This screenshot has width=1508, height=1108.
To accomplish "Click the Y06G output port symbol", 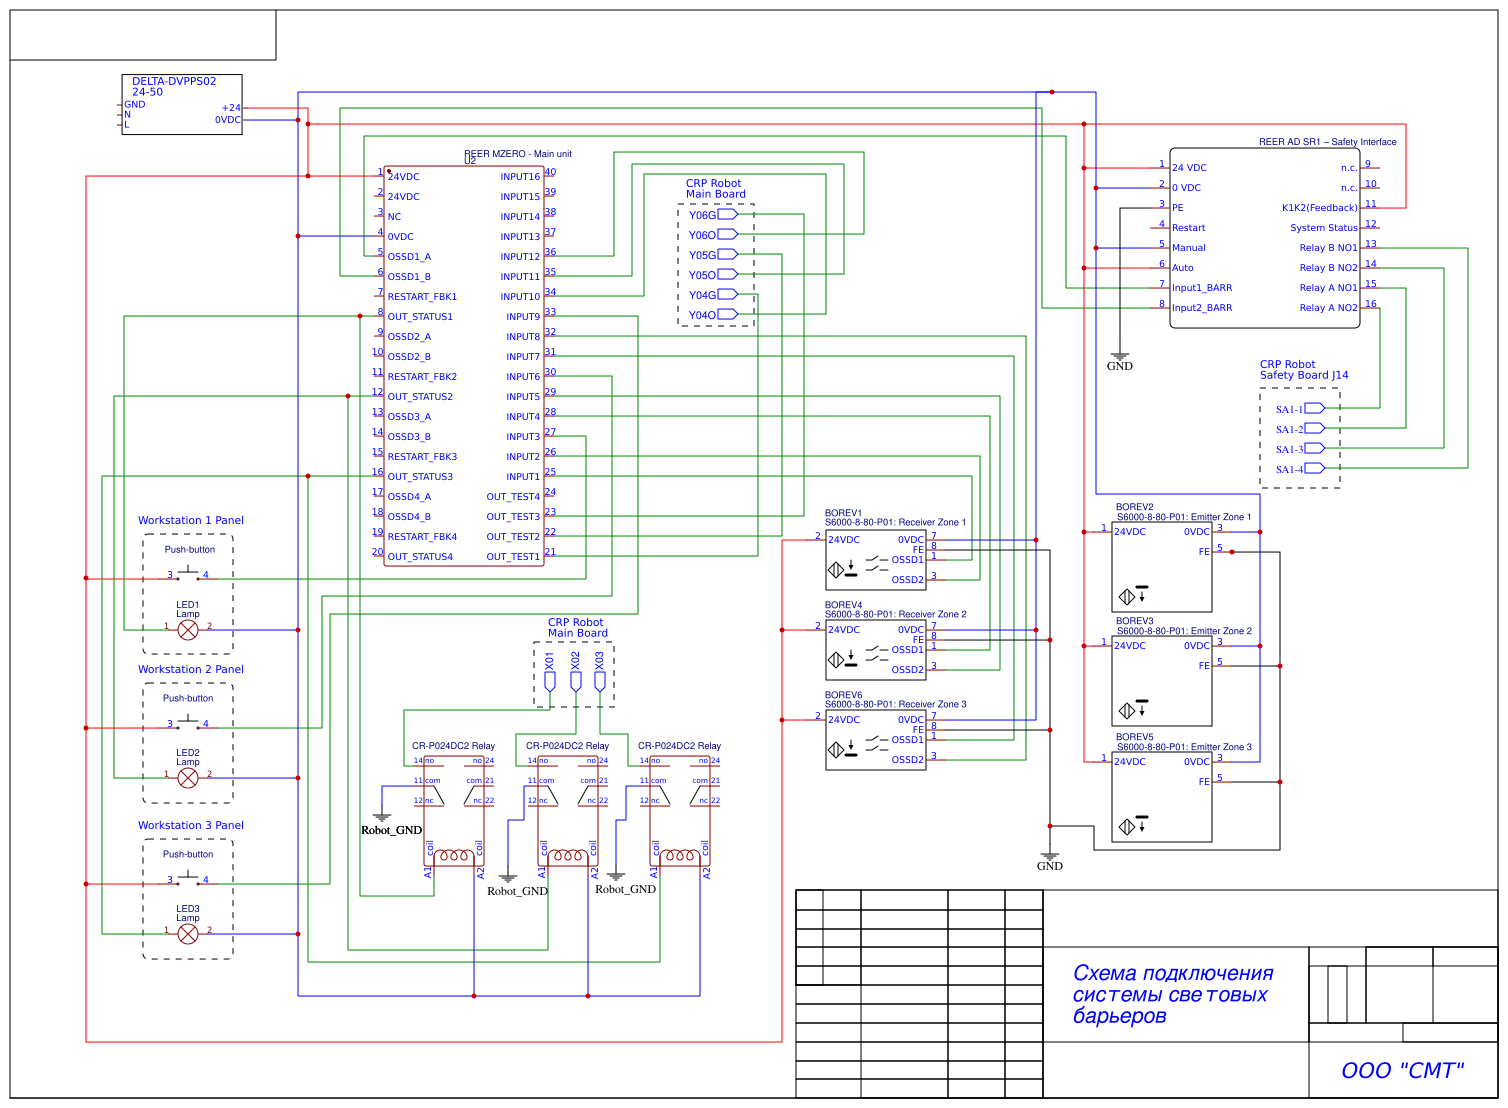I will point(728,214).
